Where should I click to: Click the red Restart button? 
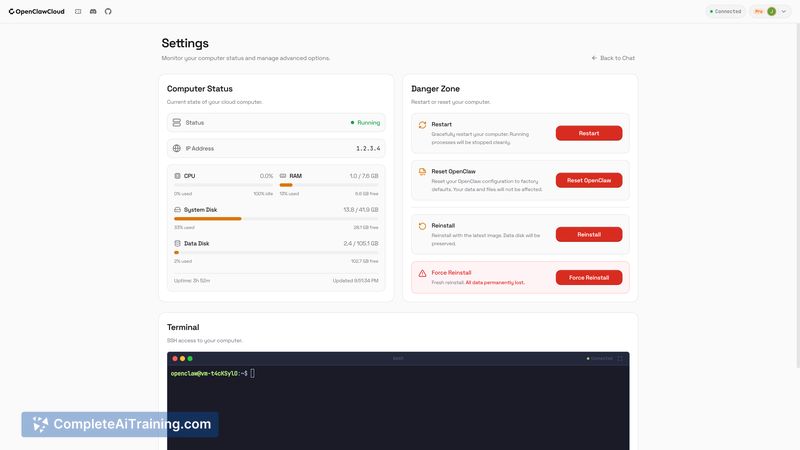pyautogui.click(x=589, y=133)
